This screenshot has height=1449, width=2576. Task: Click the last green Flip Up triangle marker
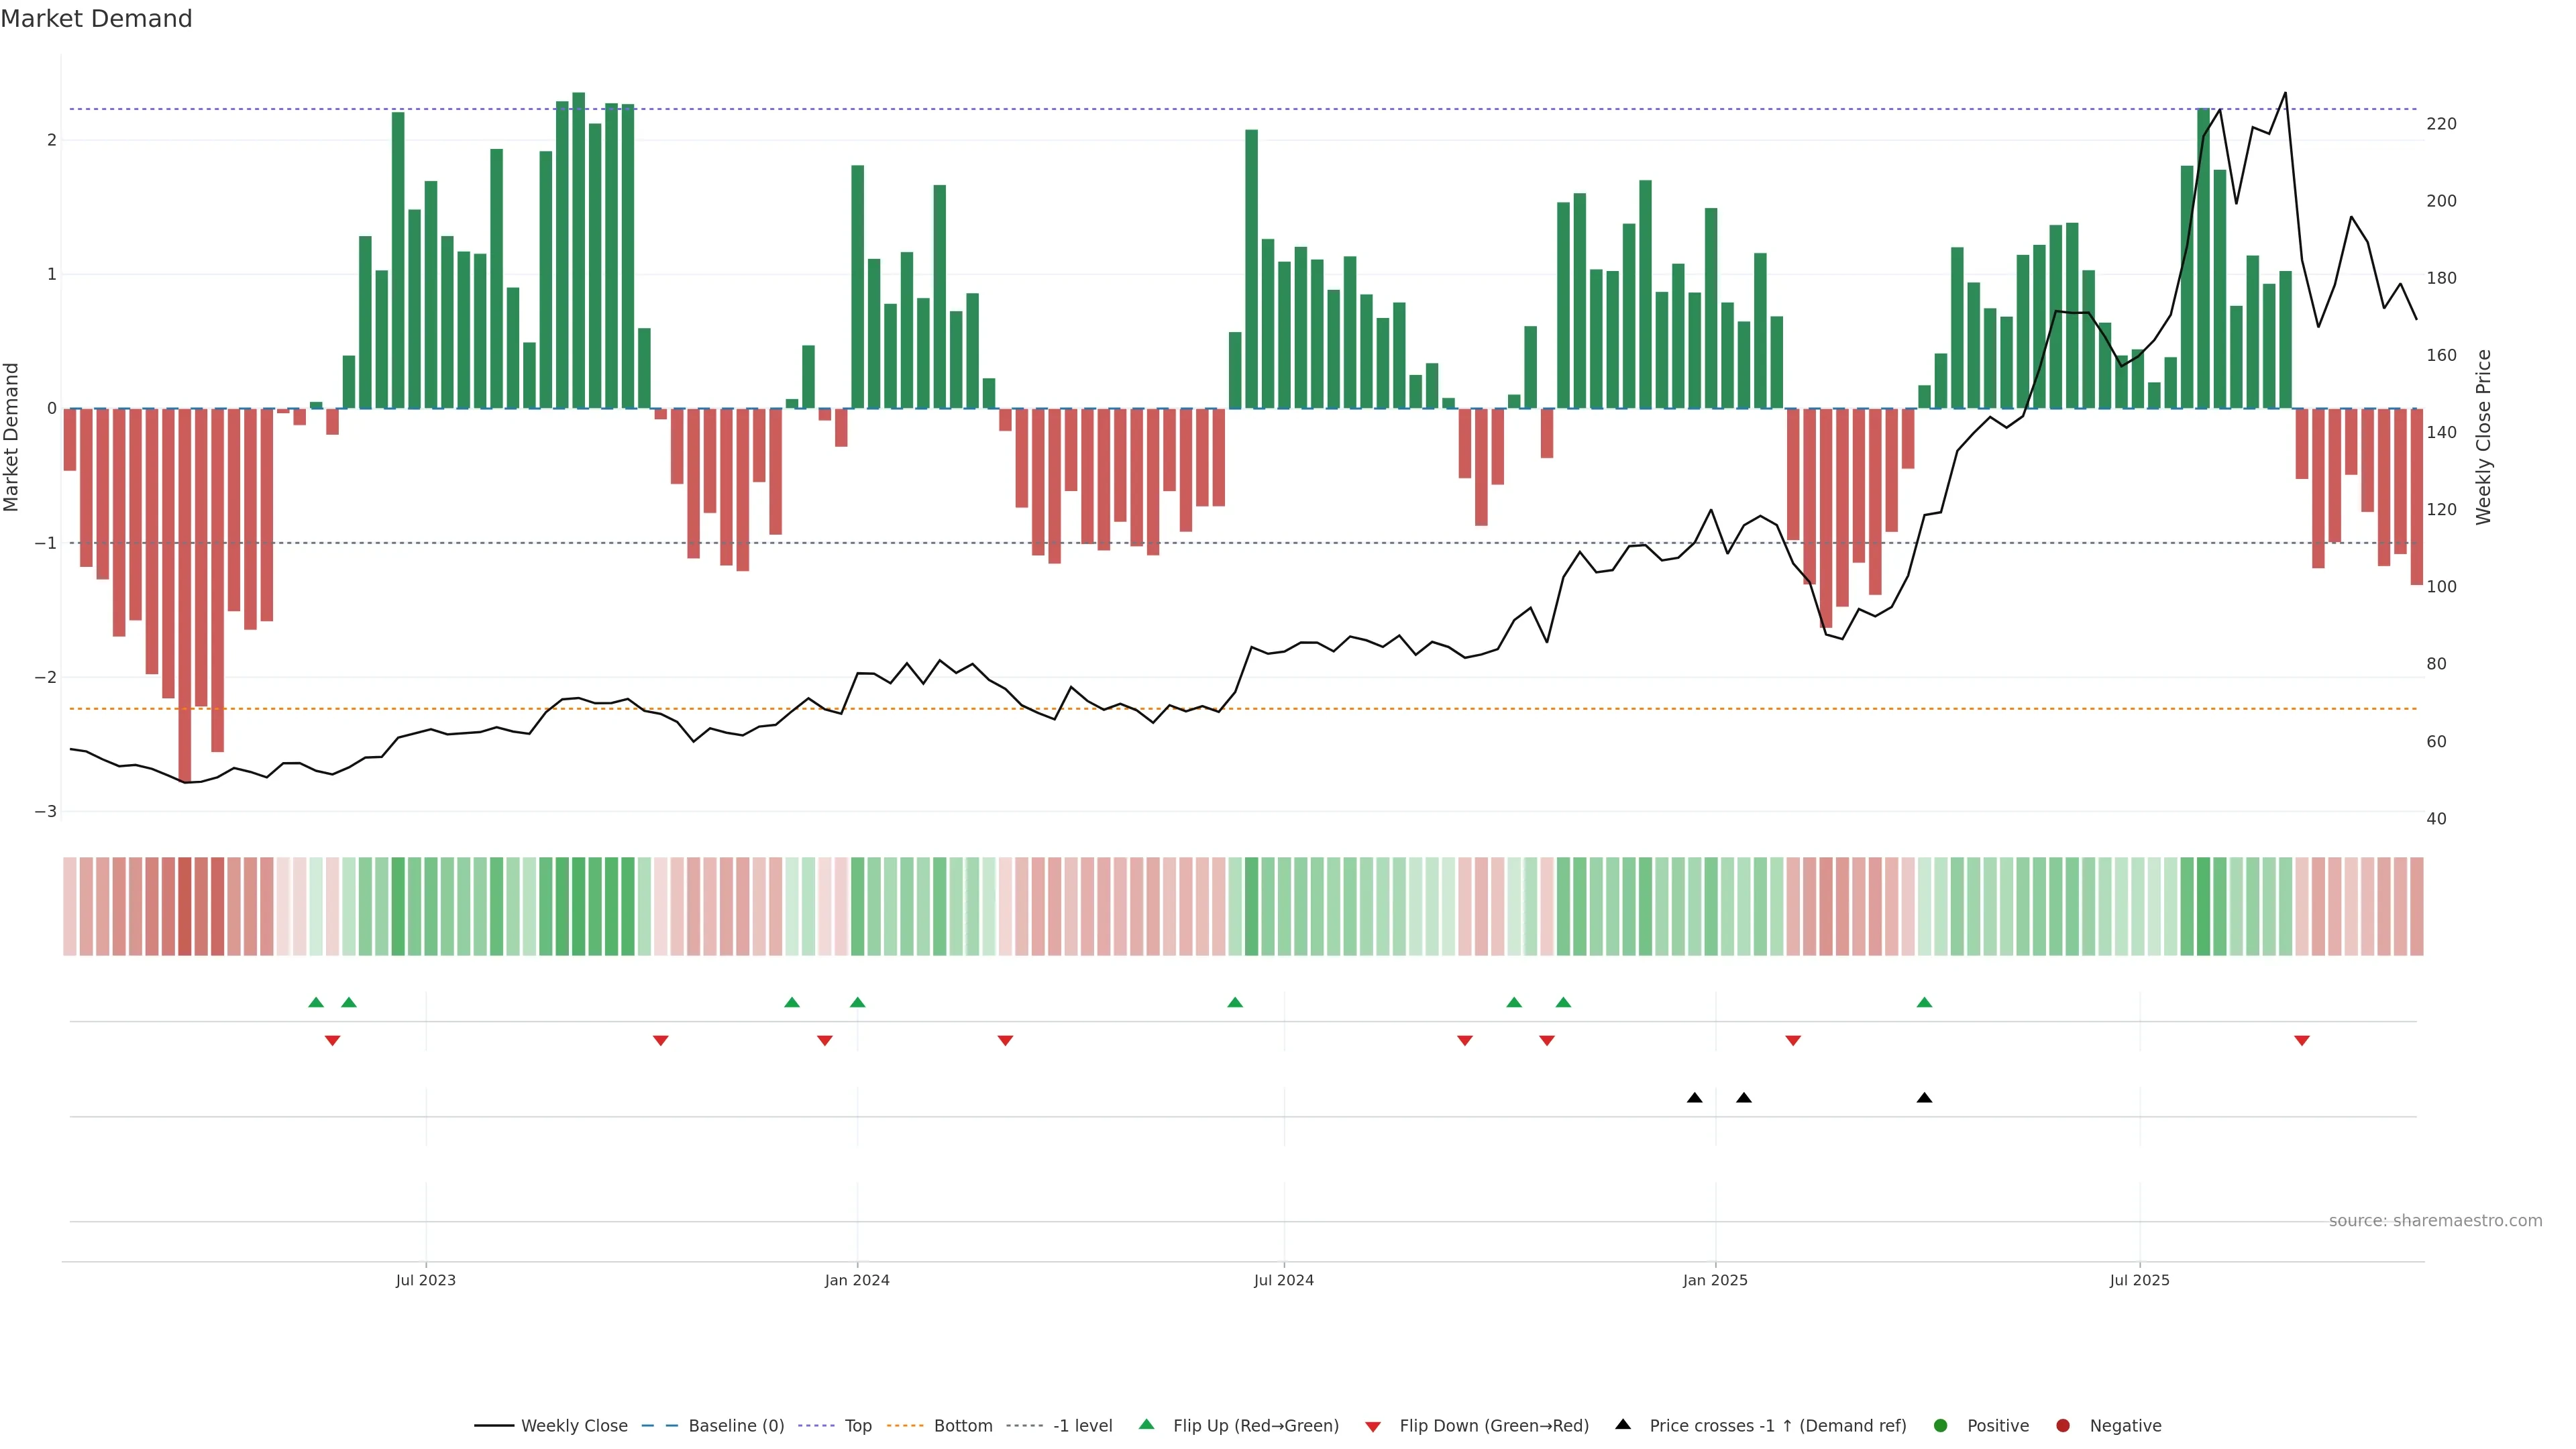coord(1924,1002)
